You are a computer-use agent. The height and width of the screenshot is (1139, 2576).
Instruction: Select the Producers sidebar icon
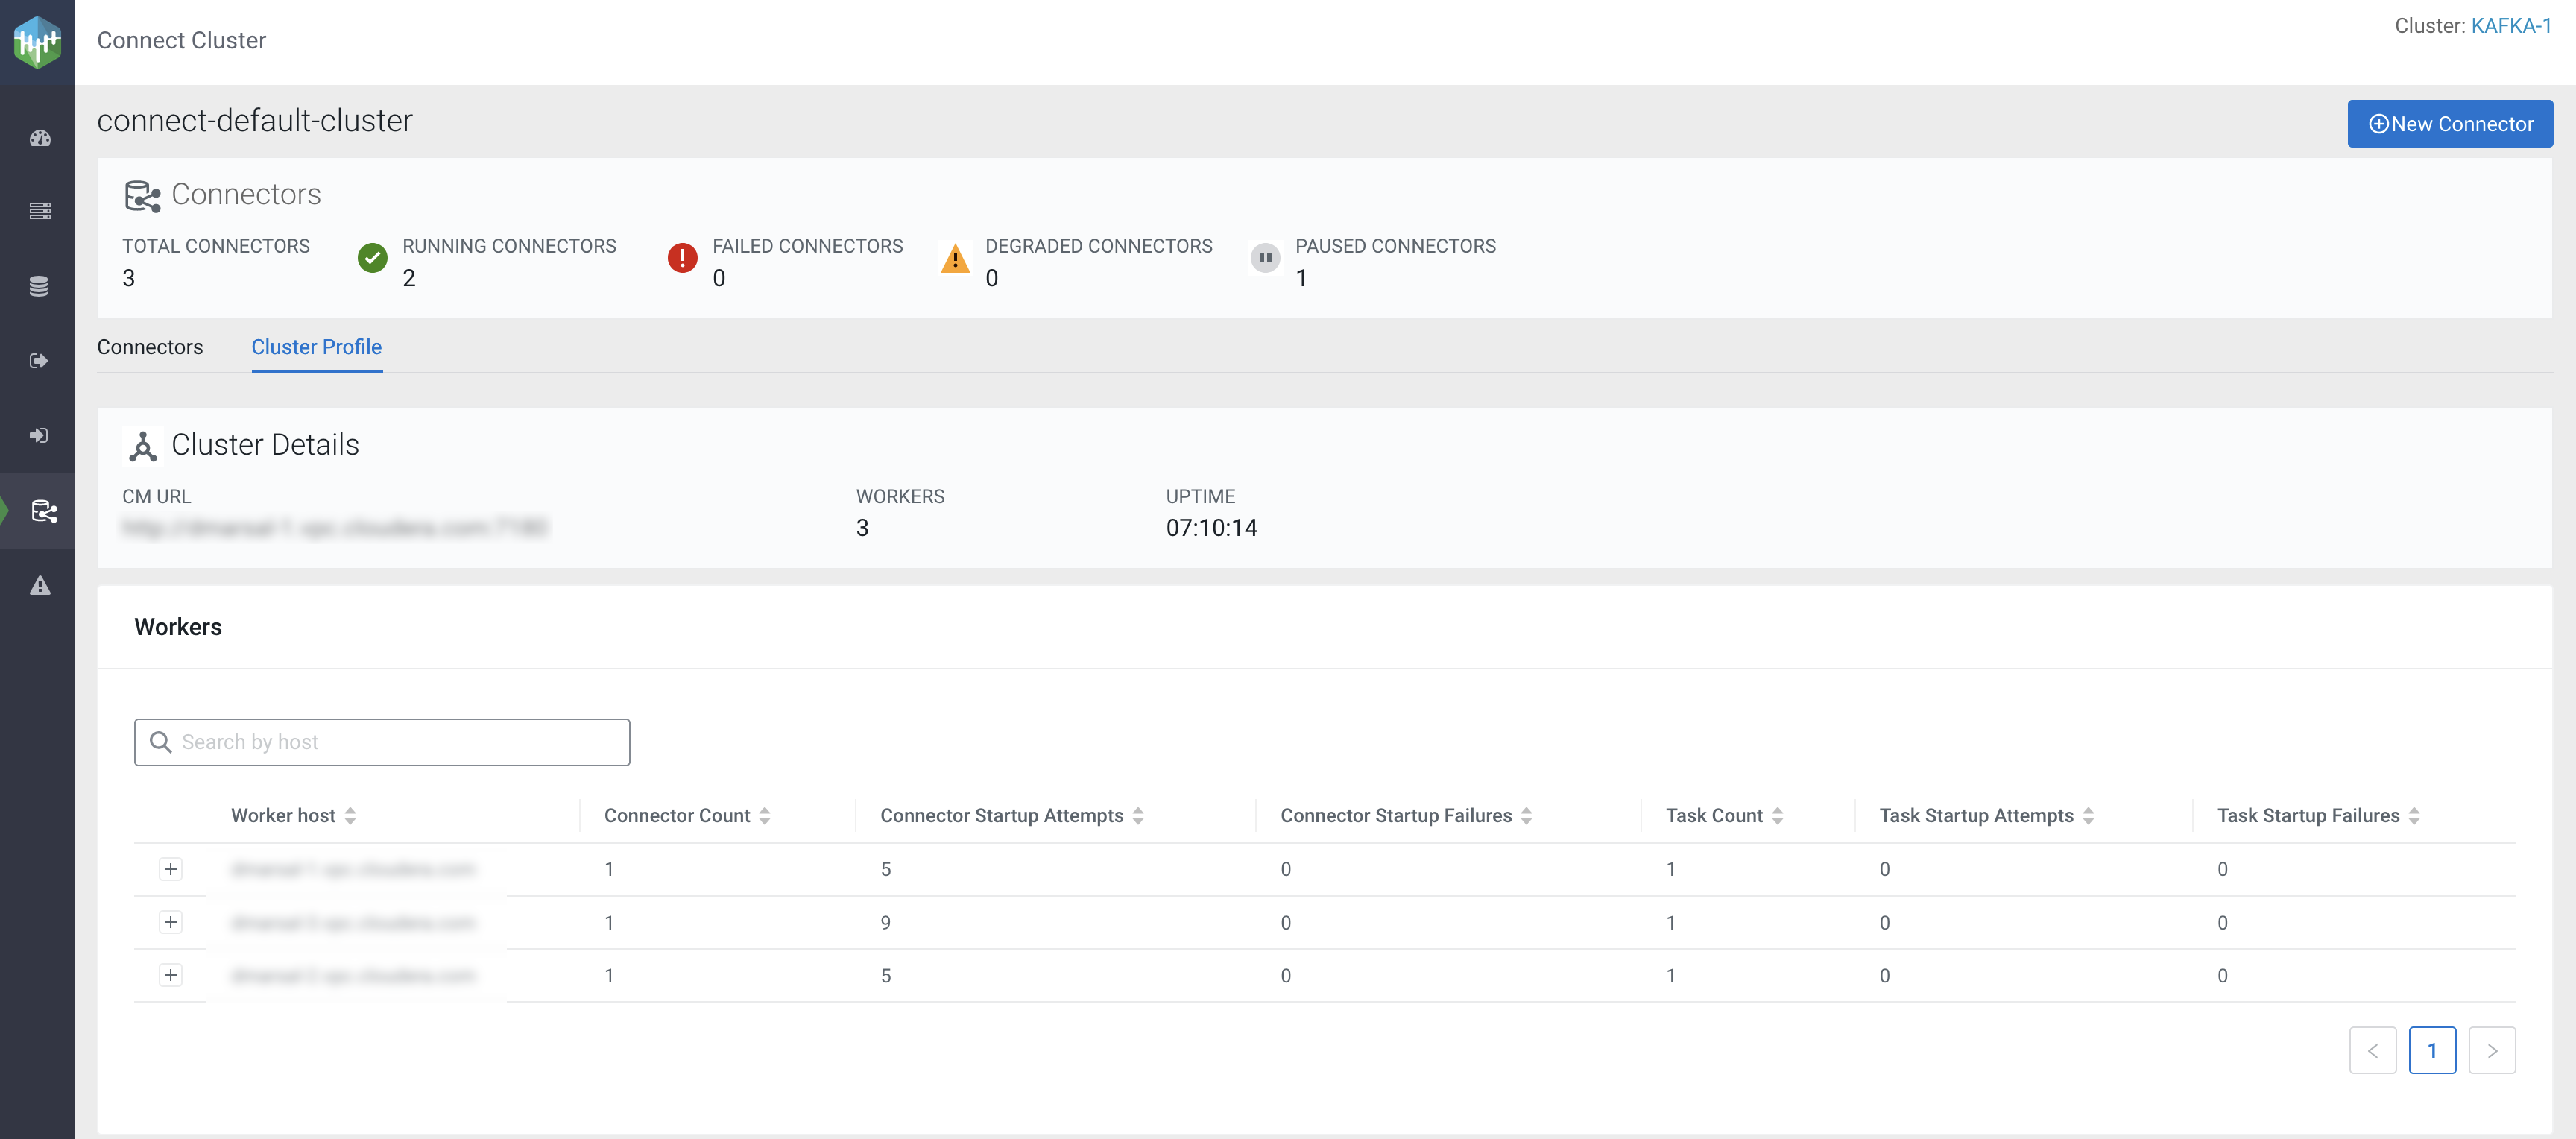click(39, 361)
